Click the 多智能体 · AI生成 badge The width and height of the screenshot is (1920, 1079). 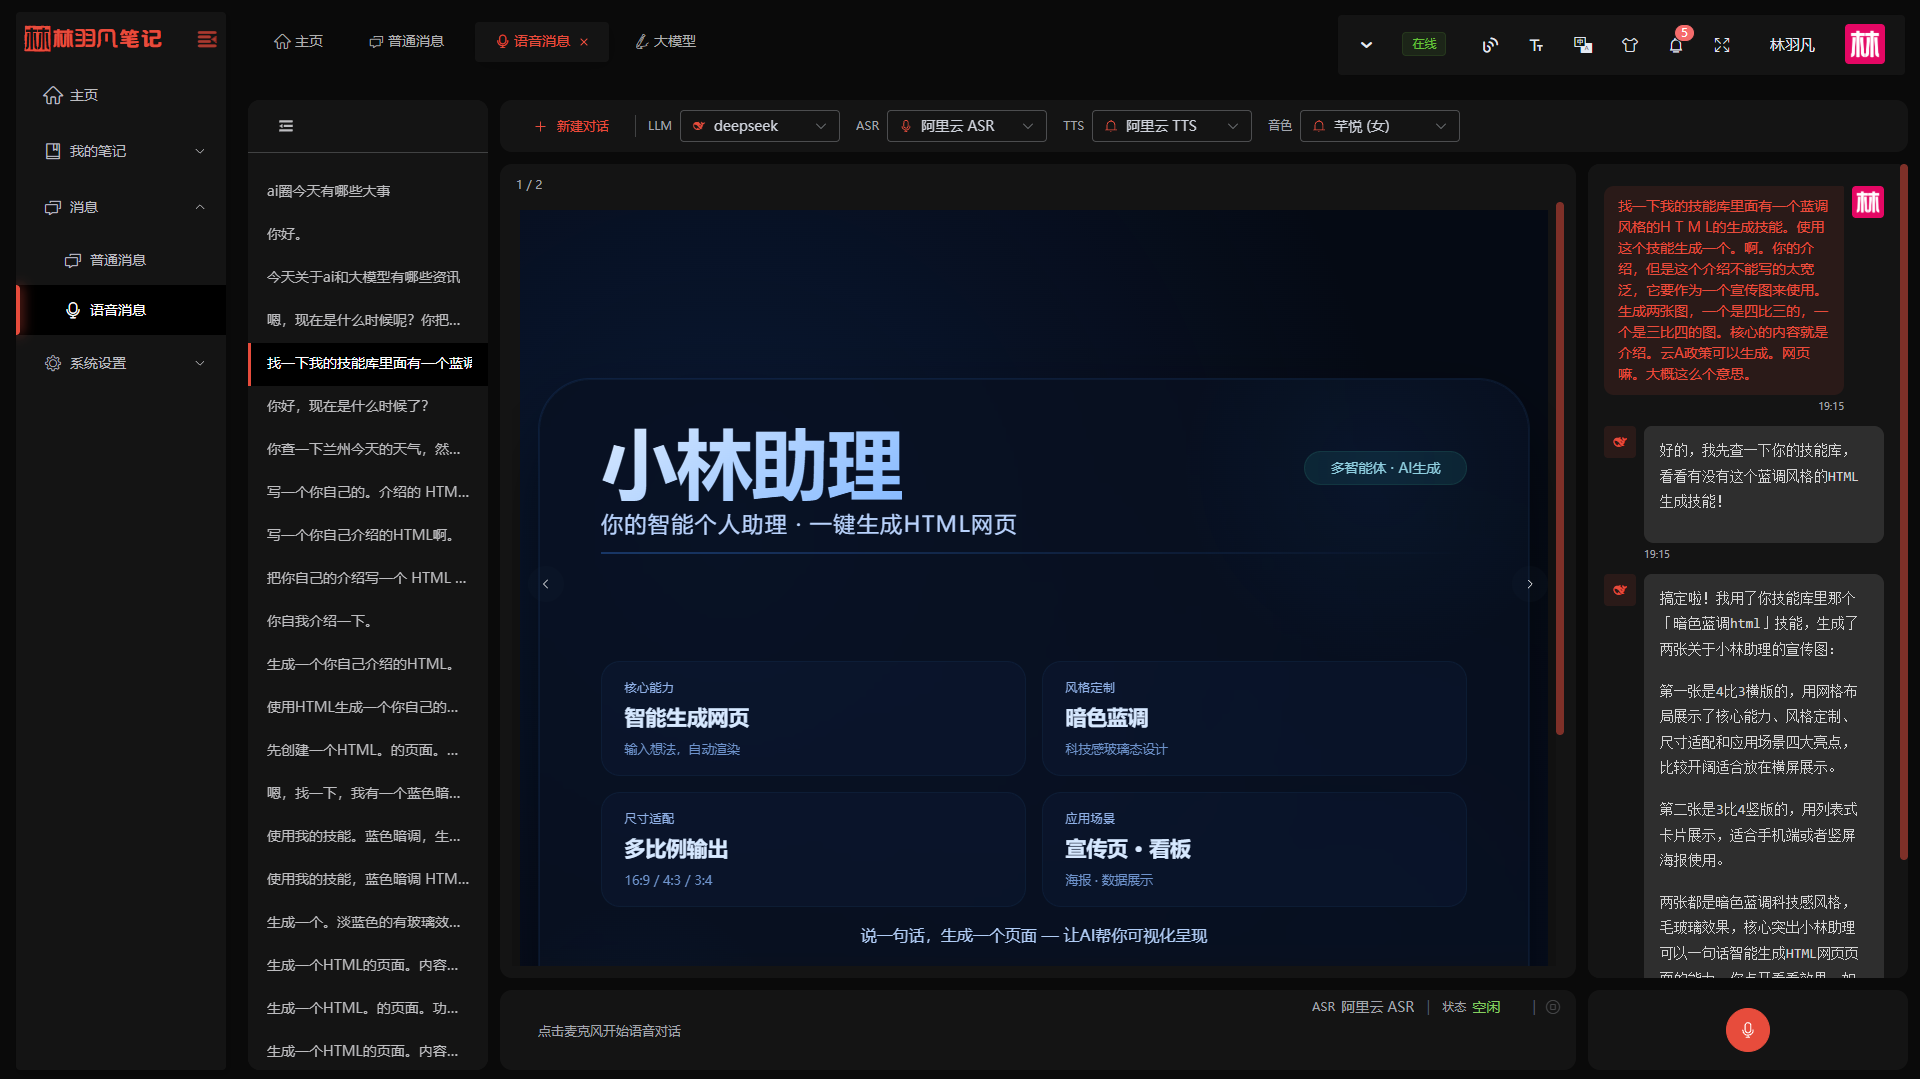point(1385,468)
